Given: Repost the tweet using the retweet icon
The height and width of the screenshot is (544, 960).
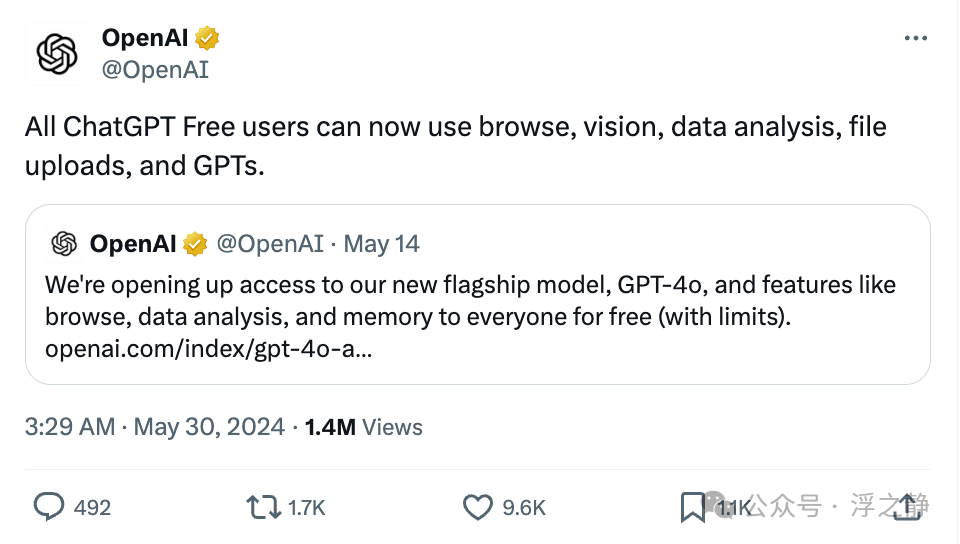Looking at the screenshot, I should 263,507.
